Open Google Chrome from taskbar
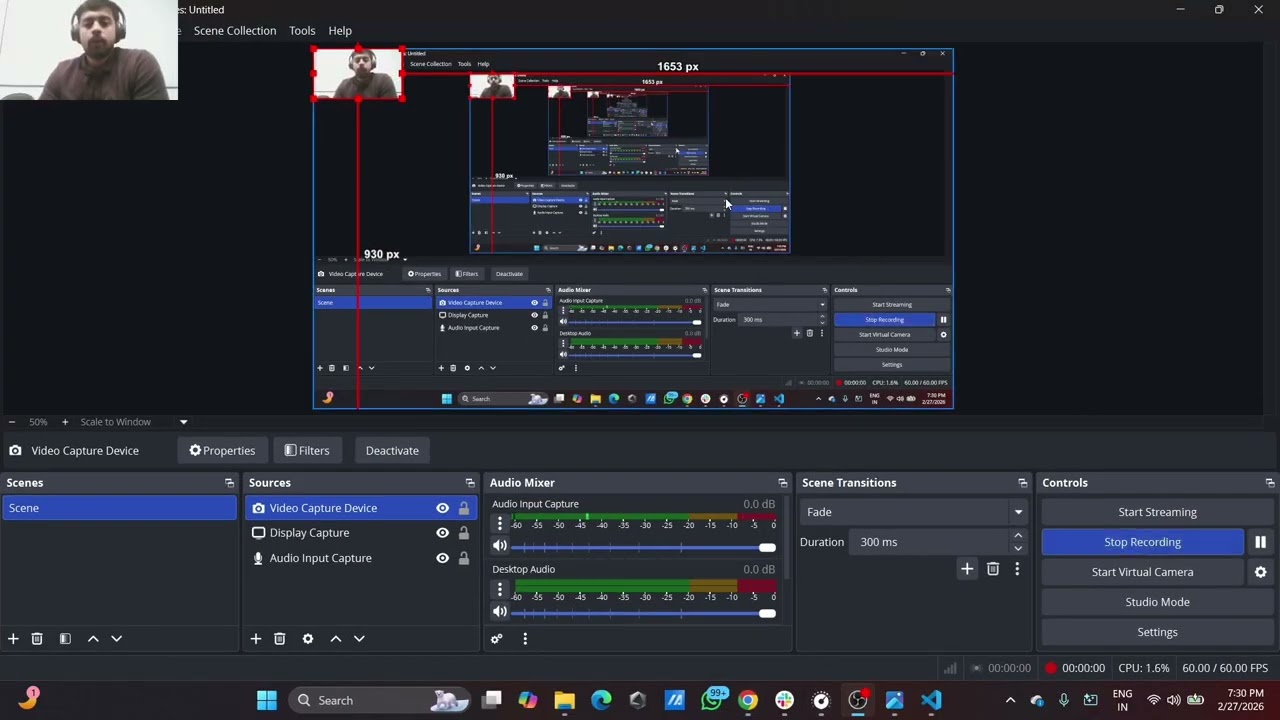The width and height of the screenshot is (1280, 720). click(748, 700)
